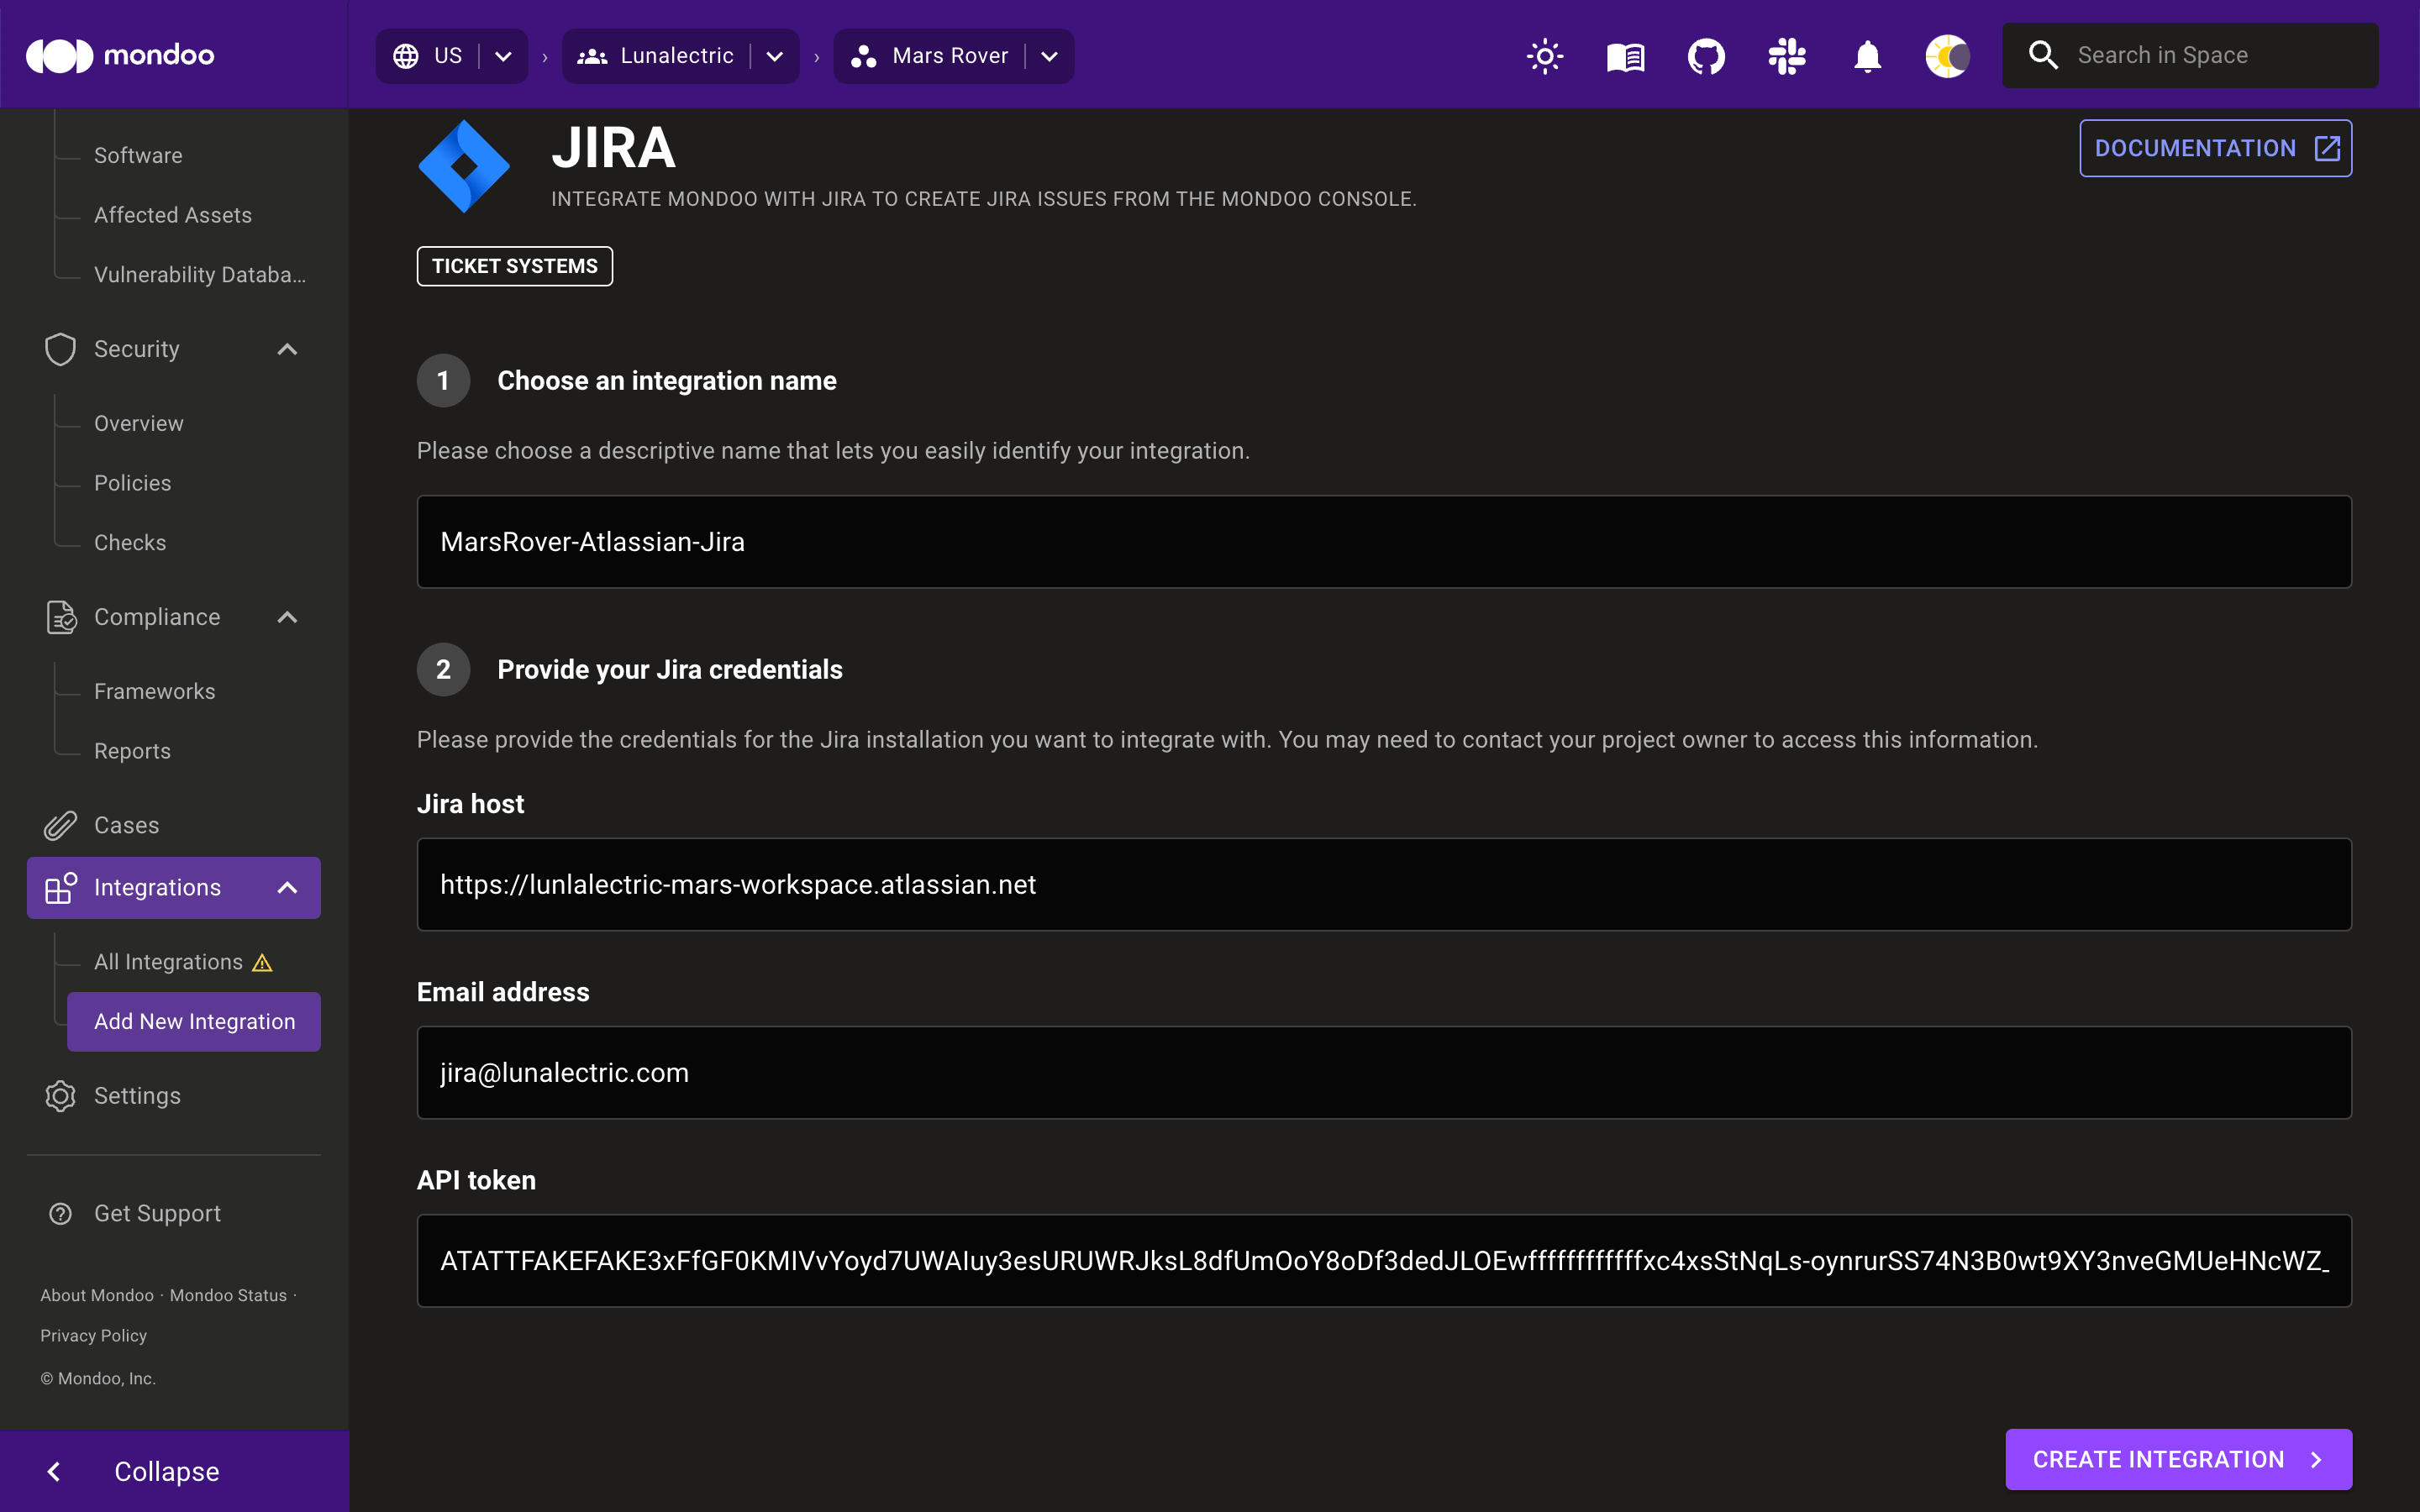Image resolution: width=2420 pixels, height=1512 pixels.
Task: Collapse the Security sidebar section
Action: [x=289, y=349]
